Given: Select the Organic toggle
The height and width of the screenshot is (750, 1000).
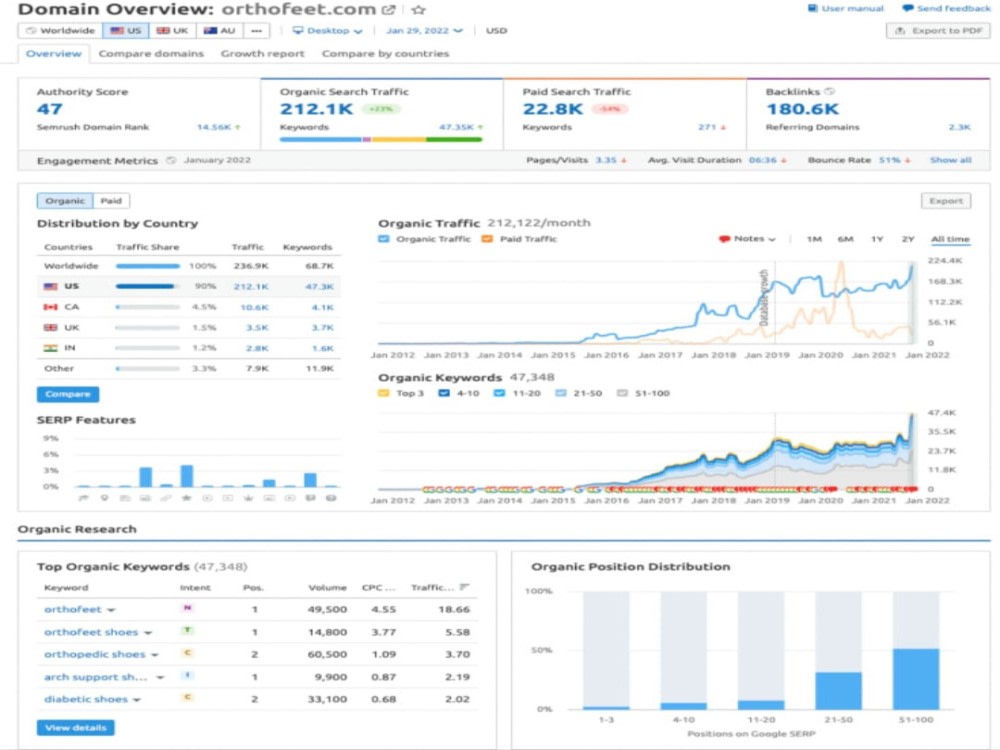Looking at the screenshot, I should pyautogui.click(x=64, y=201).
